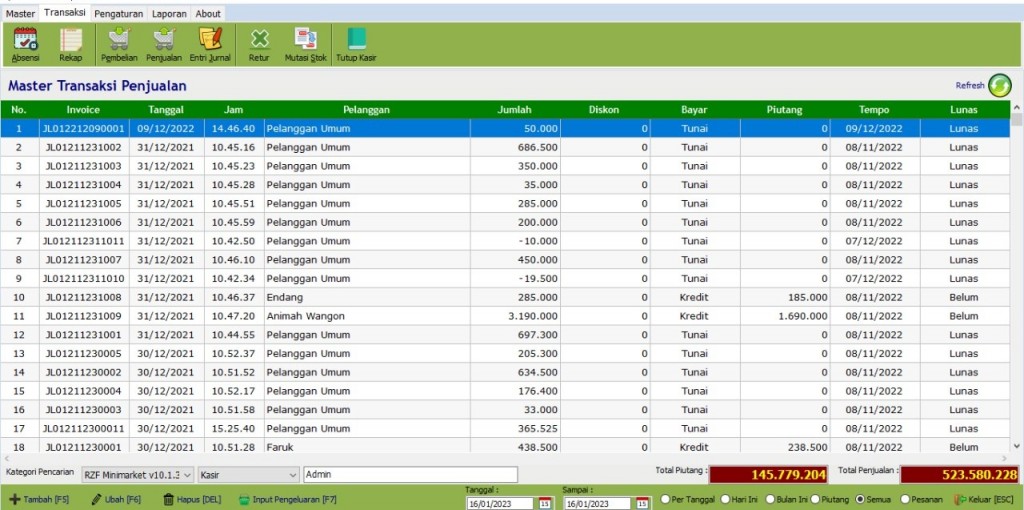Open the Absensi attendance icon
The width and height of the screenshot is (1024, 510).
25,44
